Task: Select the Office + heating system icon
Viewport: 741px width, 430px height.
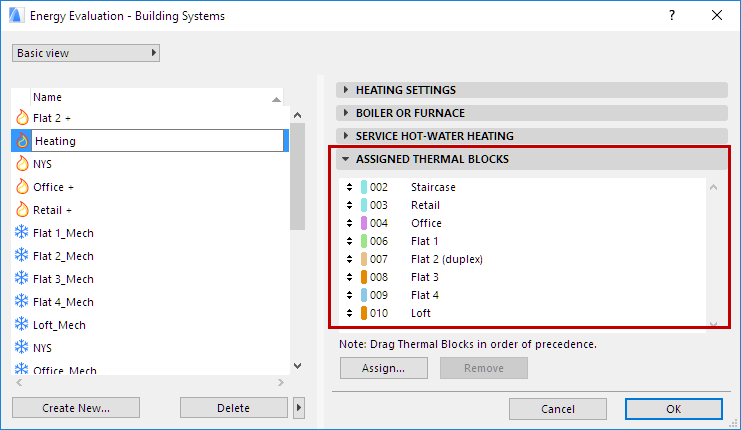Action: coord(22,187)
